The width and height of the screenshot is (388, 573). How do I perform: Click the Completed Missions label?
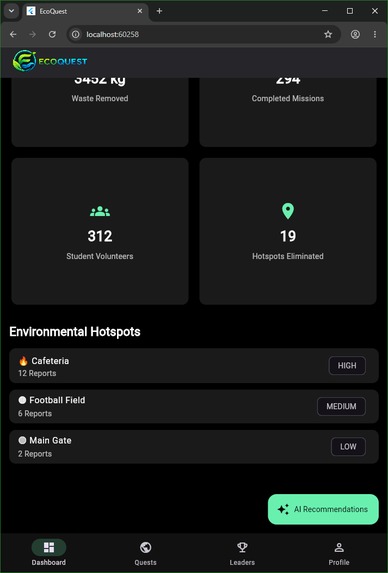coord(288,98)
